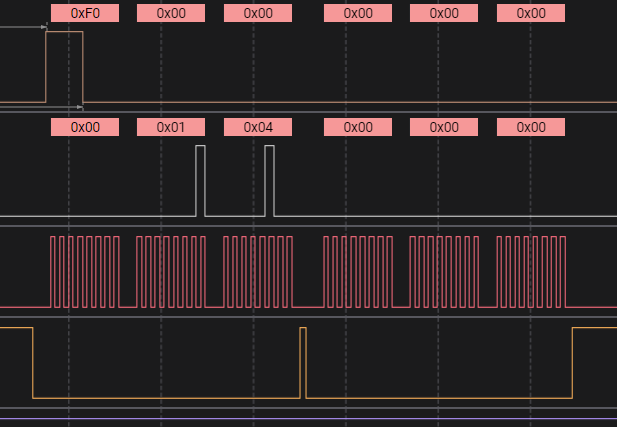
Task: Click the brown high pulse below 0xF0
Action: (64, 67)
